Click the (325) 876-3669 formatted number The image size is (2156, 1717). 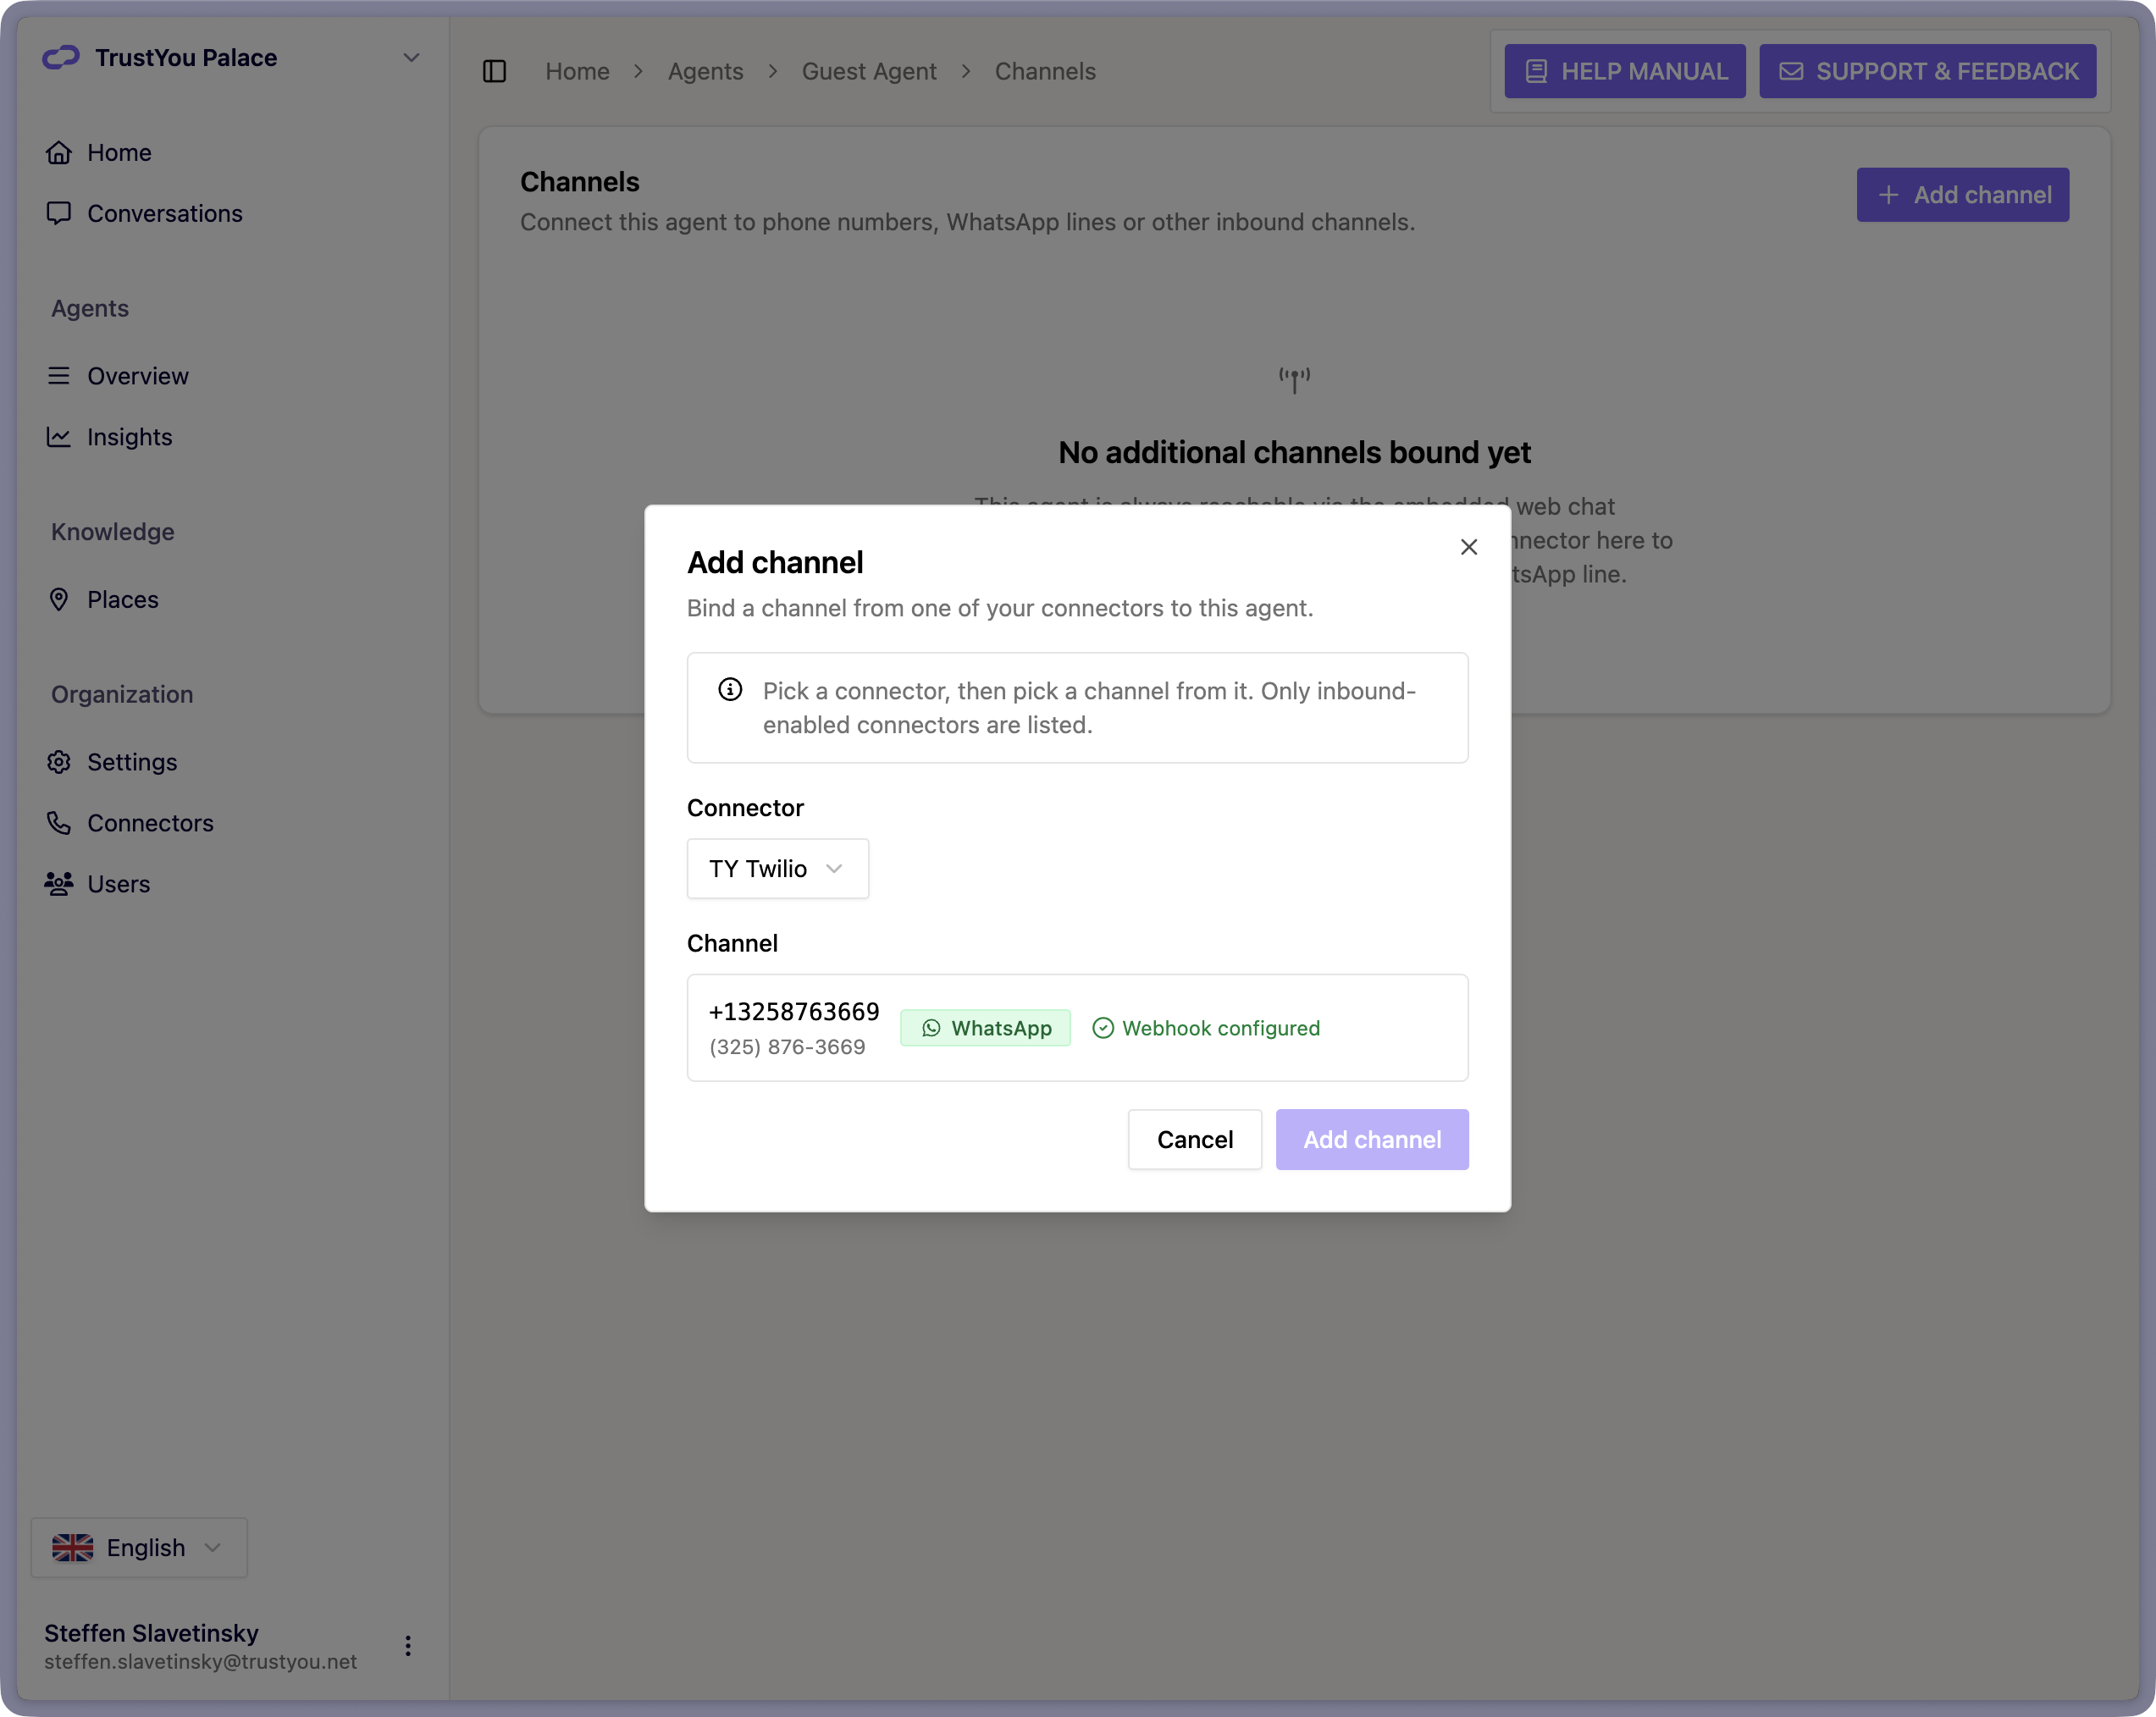point(787,1047)
